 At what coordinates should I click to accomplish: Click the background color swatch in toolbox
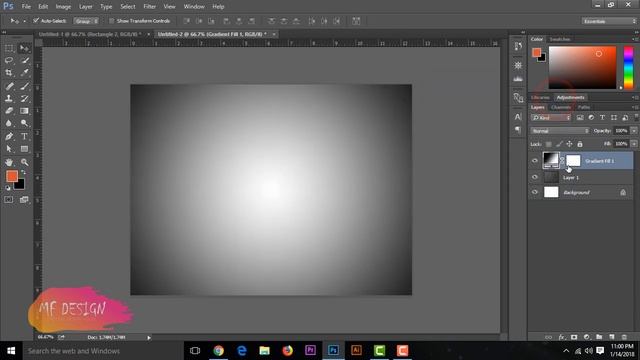[x=20, y=186]
